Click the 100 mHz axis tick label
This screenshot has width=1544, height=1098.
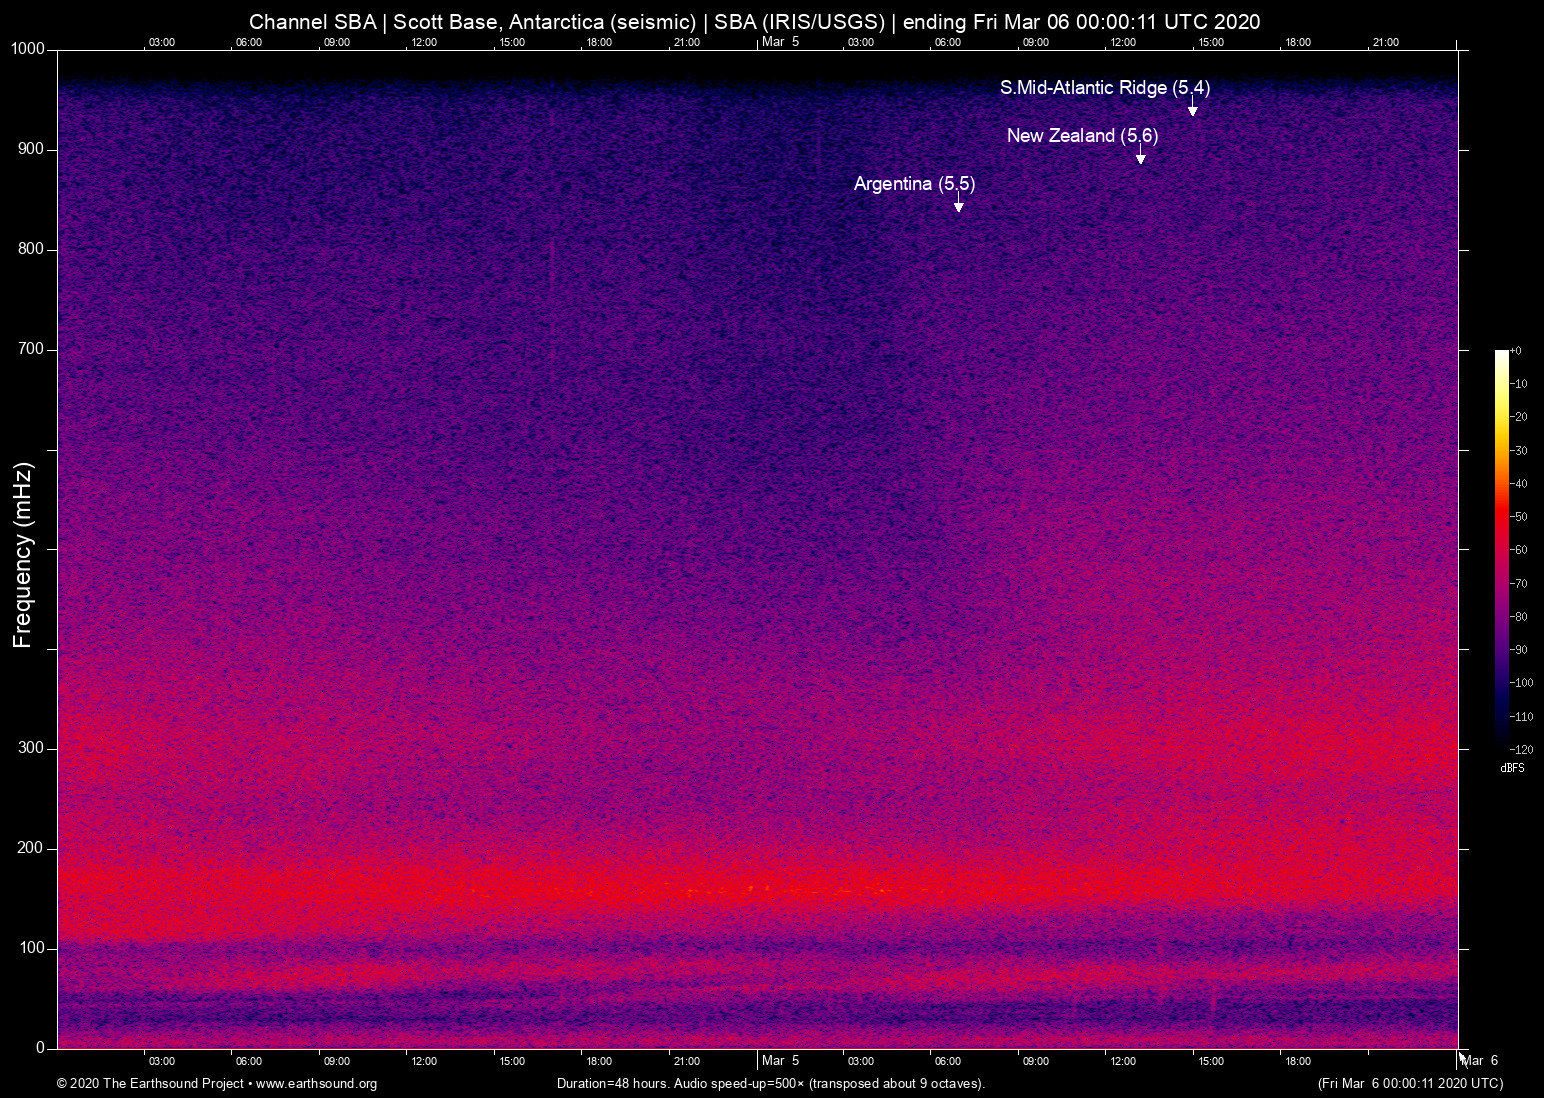pos(33,945)
